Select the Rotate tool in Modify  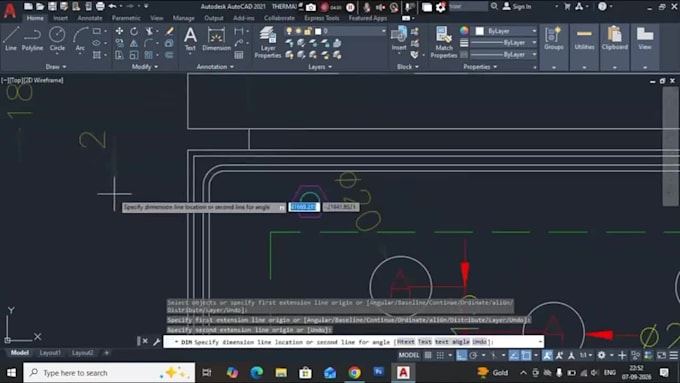(x=134, y=31)
